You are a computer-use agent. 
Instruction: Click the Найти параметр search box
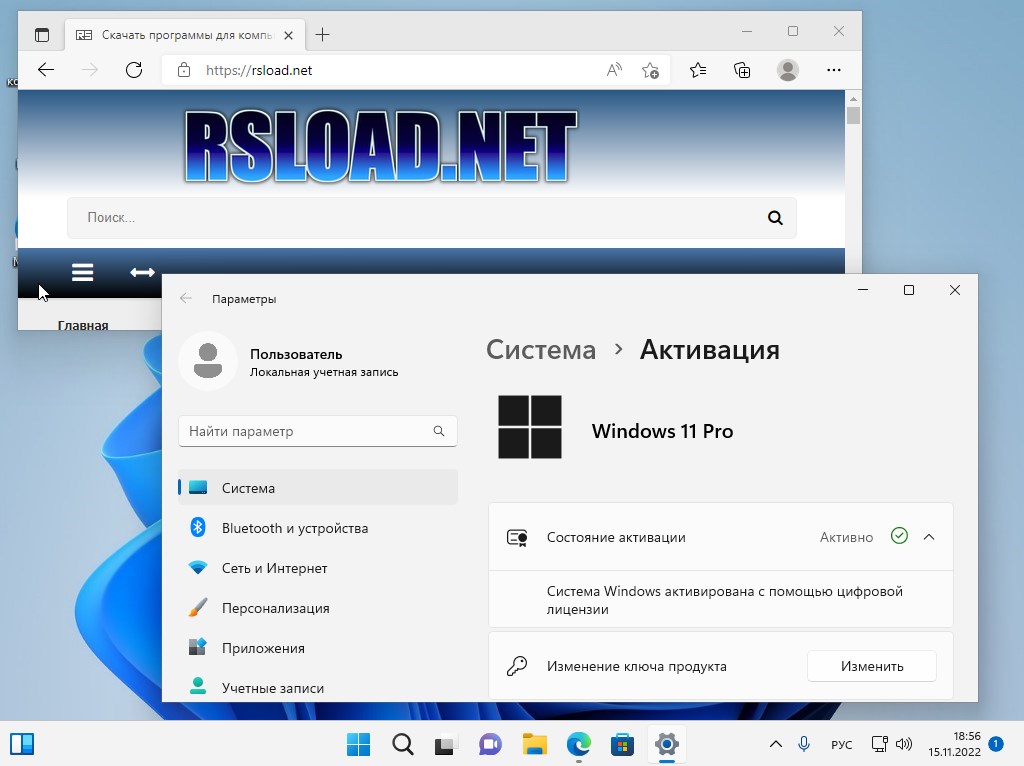[x=317, y=431]
